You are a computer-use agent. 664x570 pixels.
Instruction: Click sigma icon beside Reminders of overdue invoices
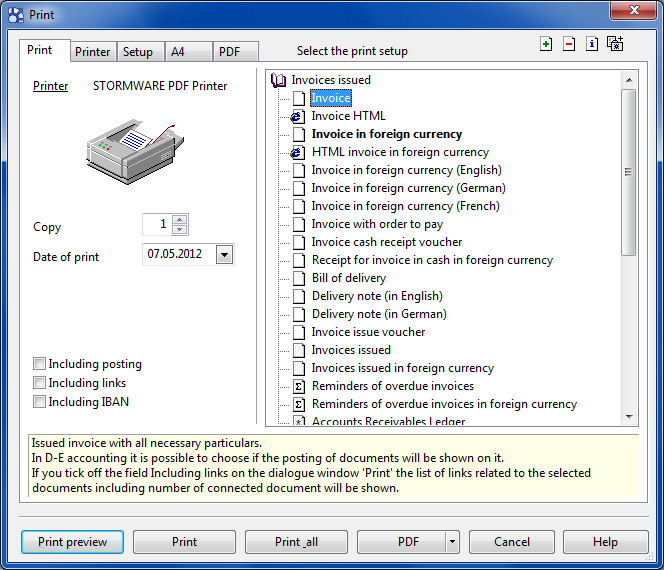[297, 386]
